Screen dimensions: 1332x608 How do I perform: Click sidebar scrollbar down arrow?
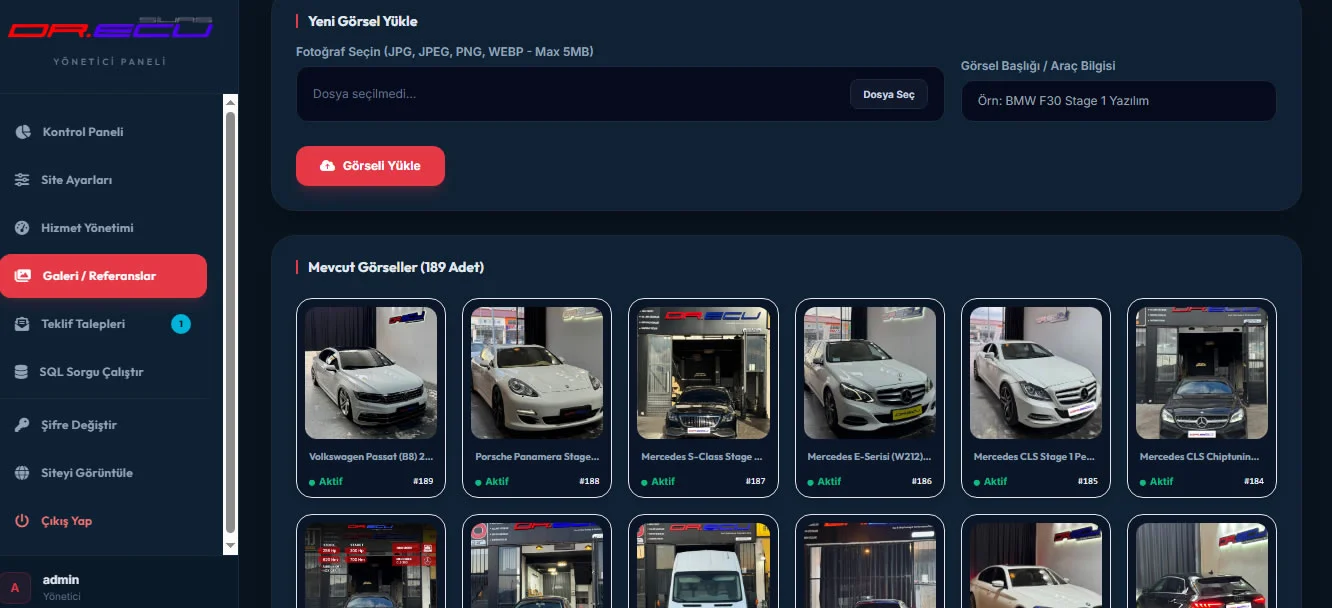coord(230,546)
